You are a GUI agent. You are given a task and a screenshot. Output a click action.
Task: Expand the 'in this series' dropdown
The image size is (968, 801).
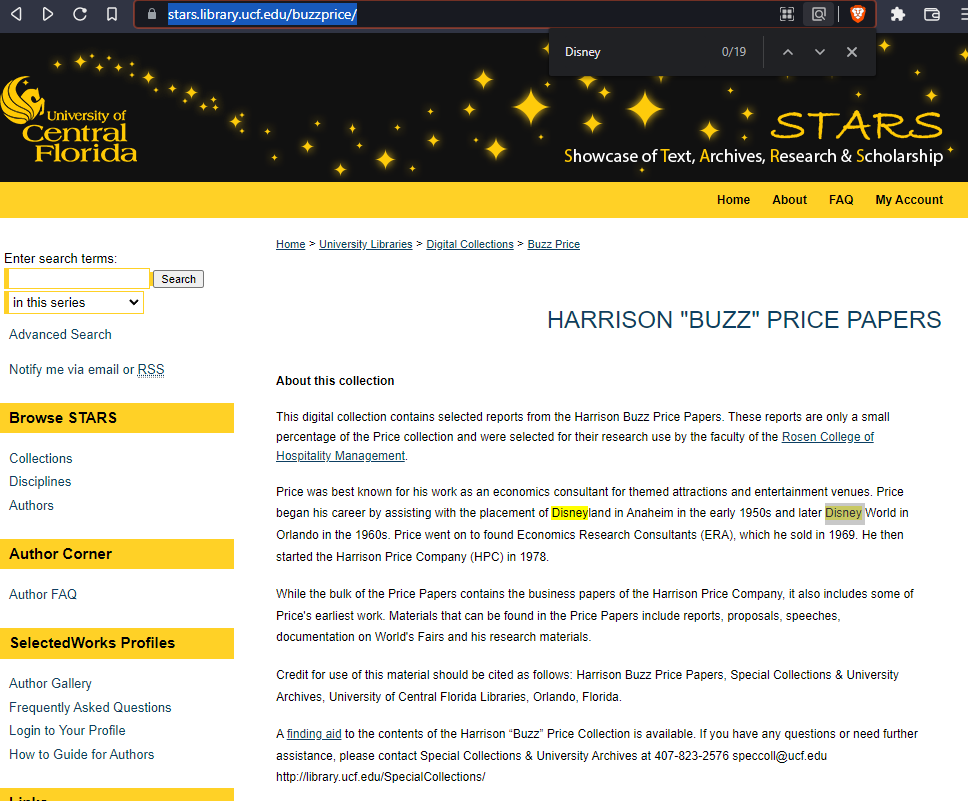76,302
